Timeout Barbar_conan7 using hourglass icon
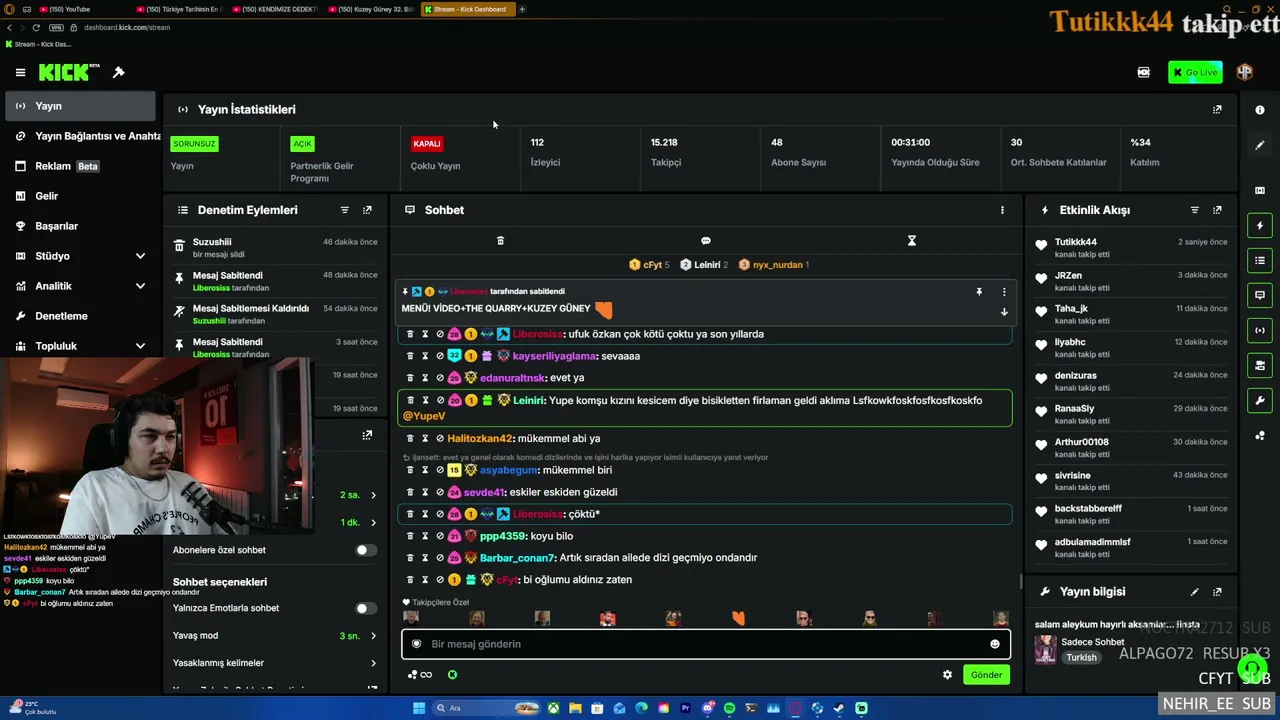Screen dimensions: 1280x720 point(425,558)
